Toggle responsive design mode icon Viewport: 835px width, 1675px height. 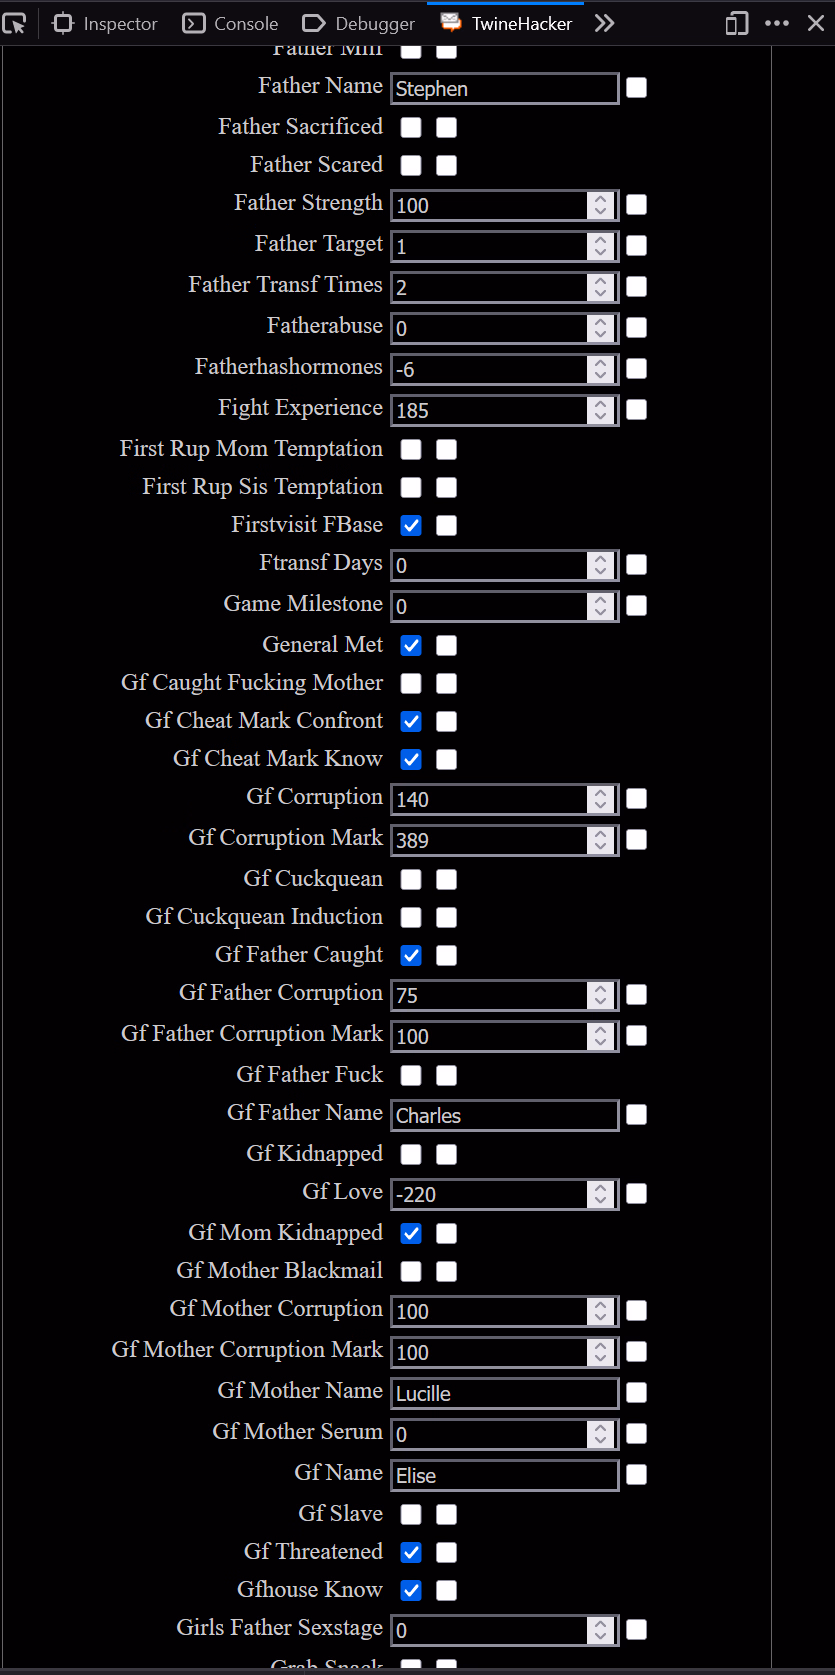(x=737, y=23)
